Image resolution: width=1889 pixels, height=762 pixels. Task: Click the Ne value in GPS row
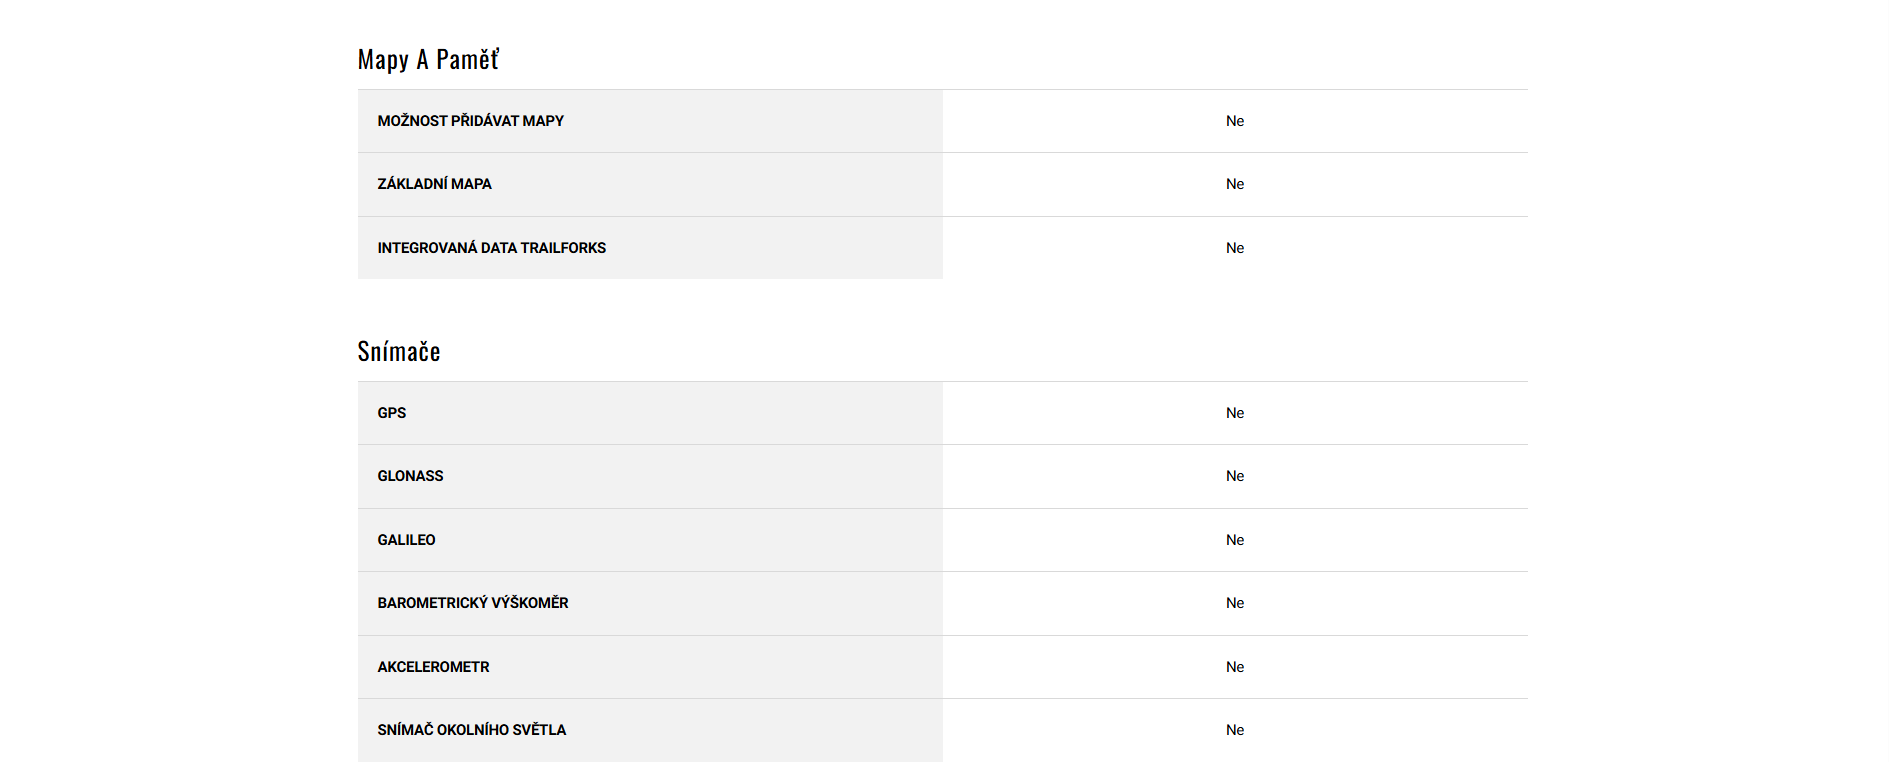(1235, 413)
